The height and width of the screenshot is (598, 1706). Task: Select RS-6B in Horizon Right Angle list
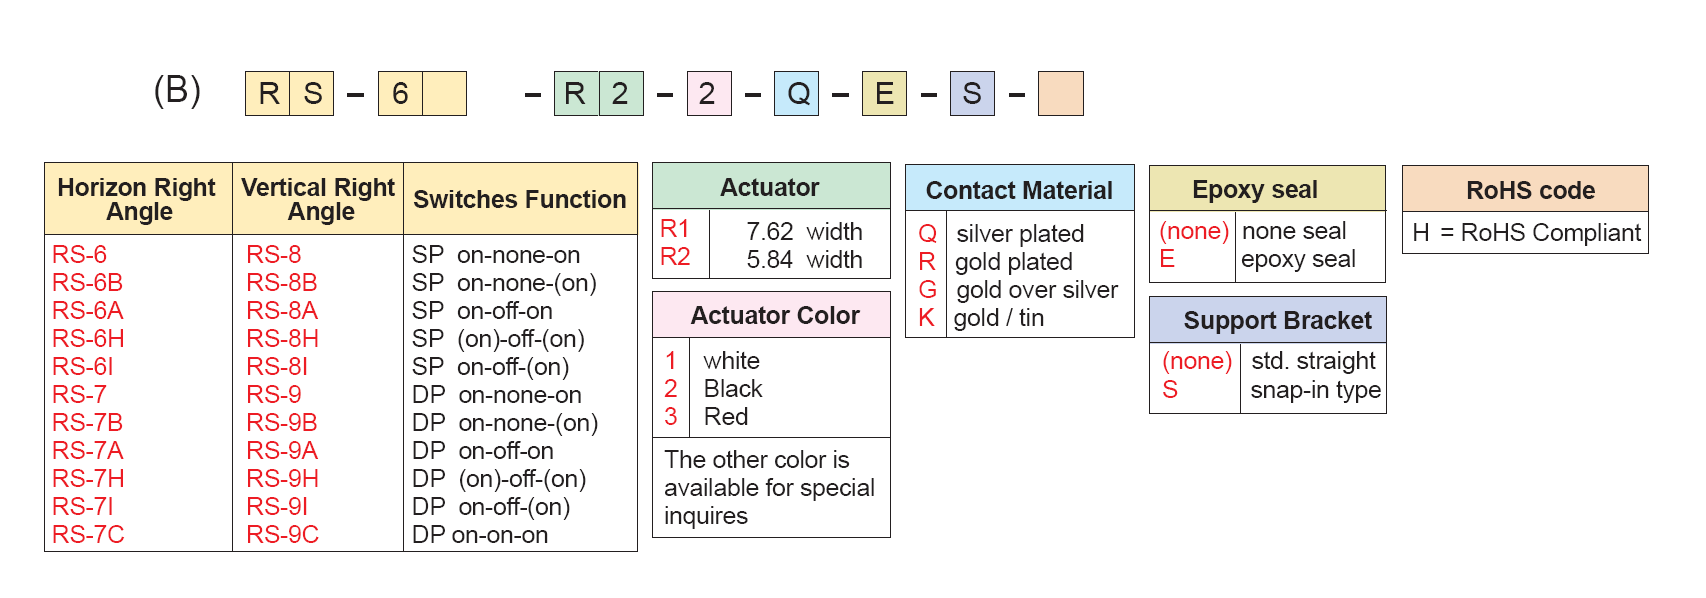point(88,283)
